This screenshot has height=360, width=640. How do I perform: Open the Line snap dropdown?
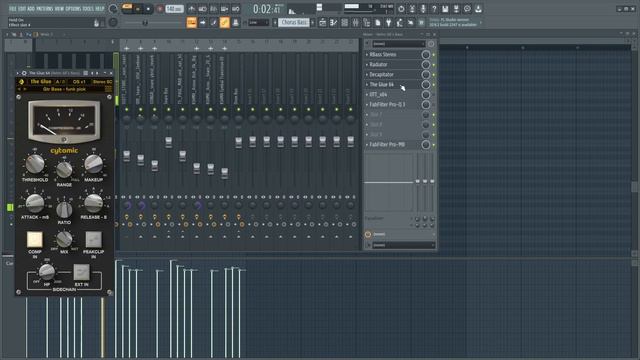[259, 23]
